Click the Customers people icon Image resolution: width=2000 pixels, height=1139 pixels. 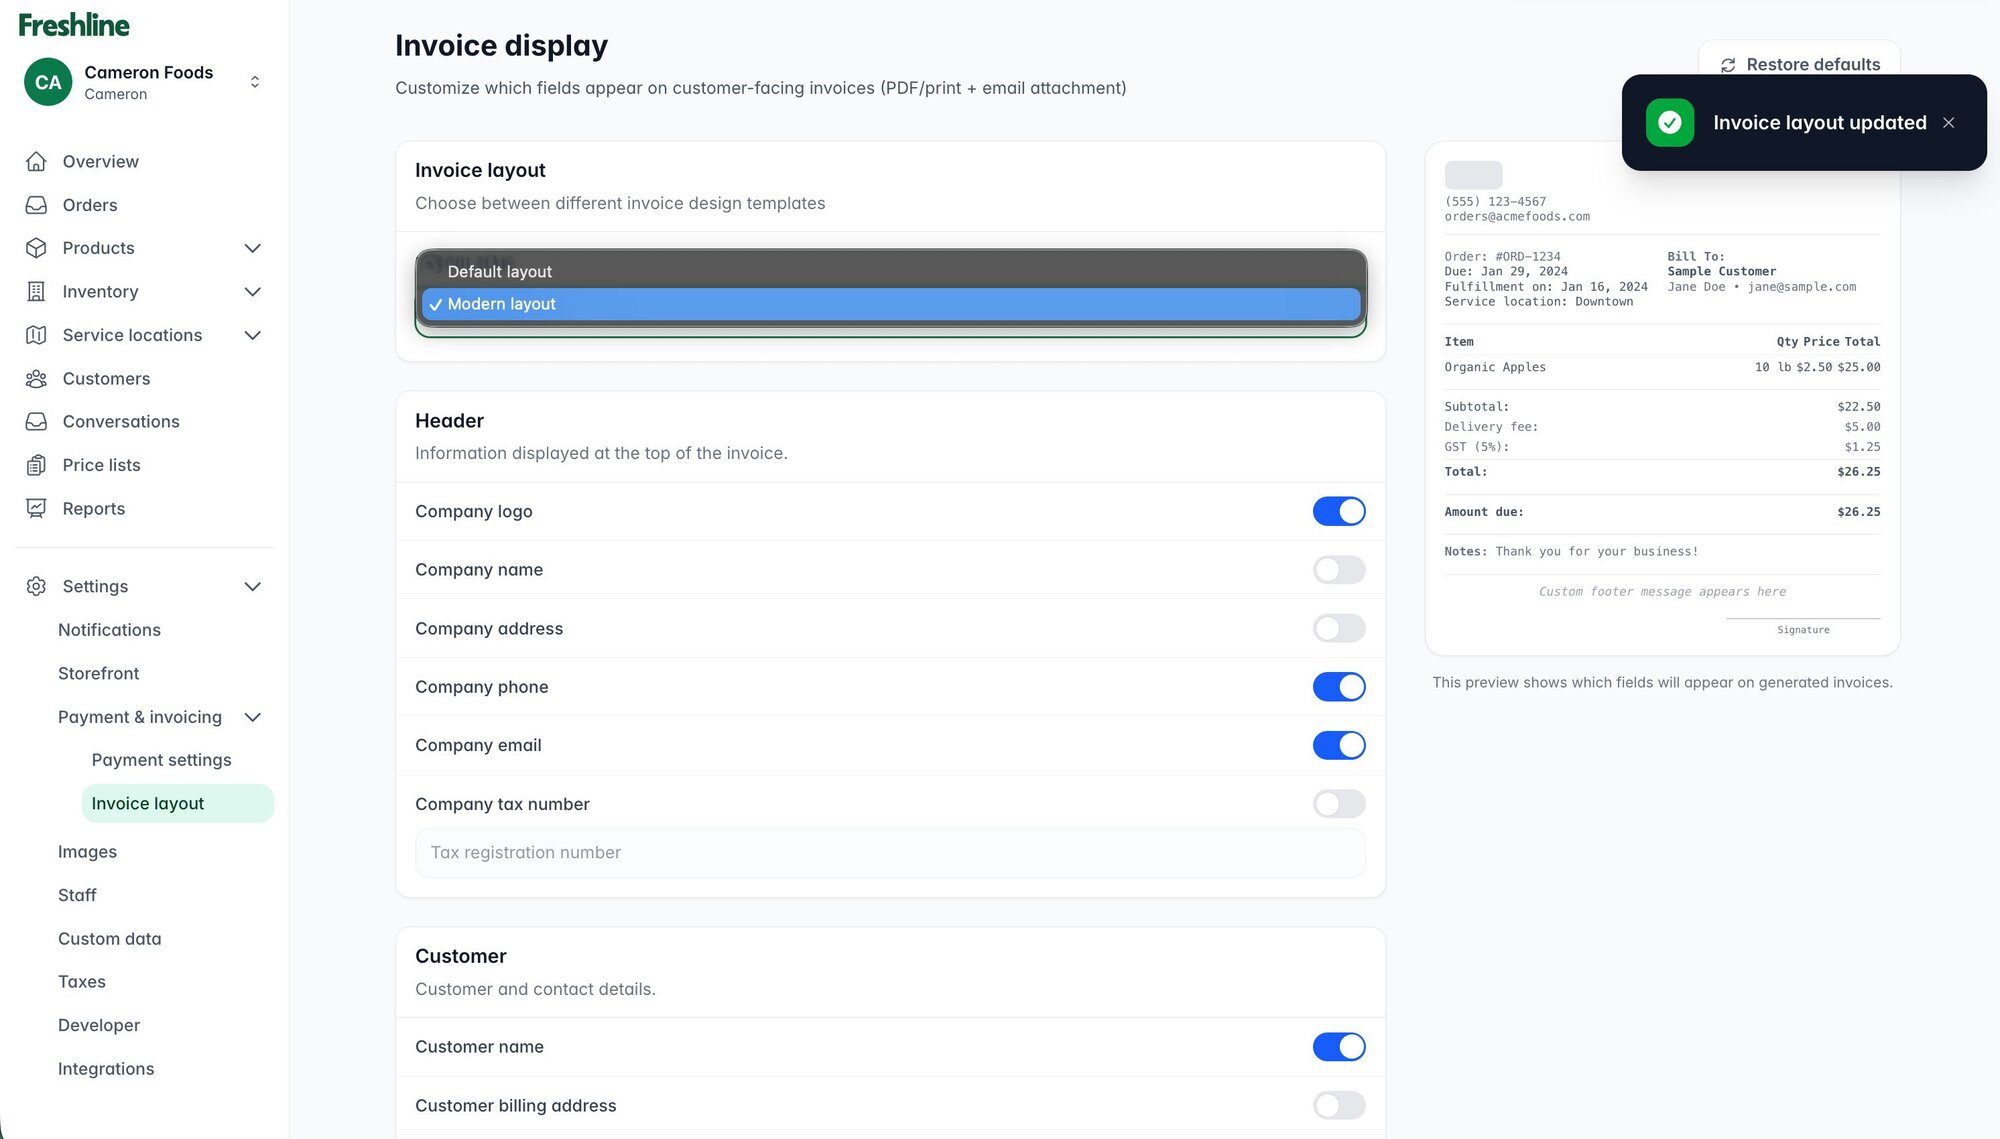(x=36, y=379)
